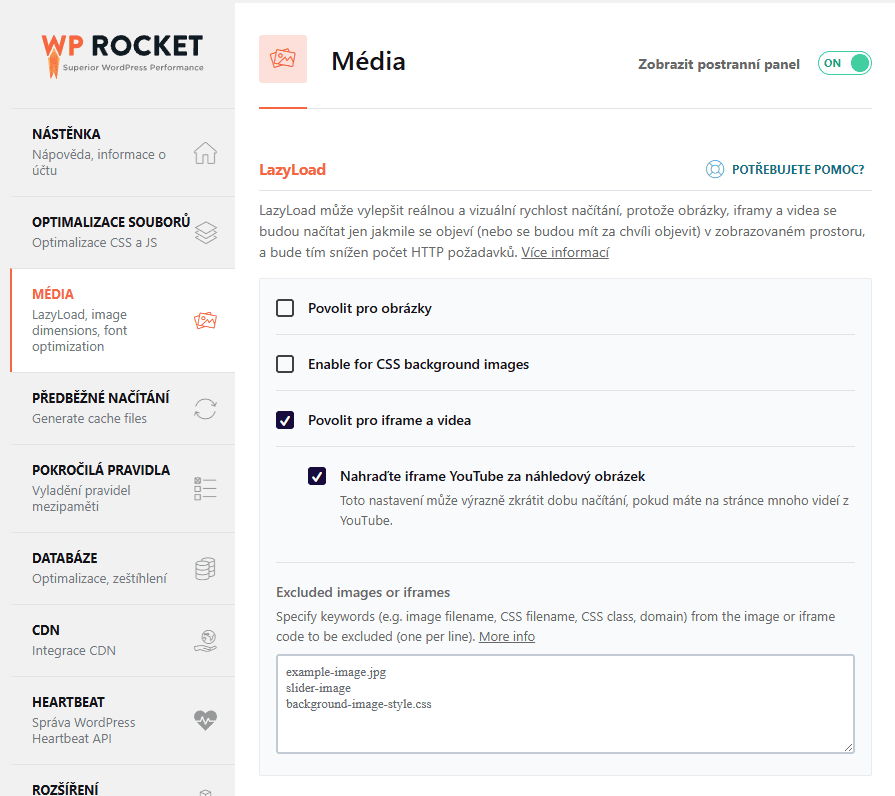Click the WP Rocket logo
Image resolution: width=895 pixels, height=796 pixels.
coord(122,55)
